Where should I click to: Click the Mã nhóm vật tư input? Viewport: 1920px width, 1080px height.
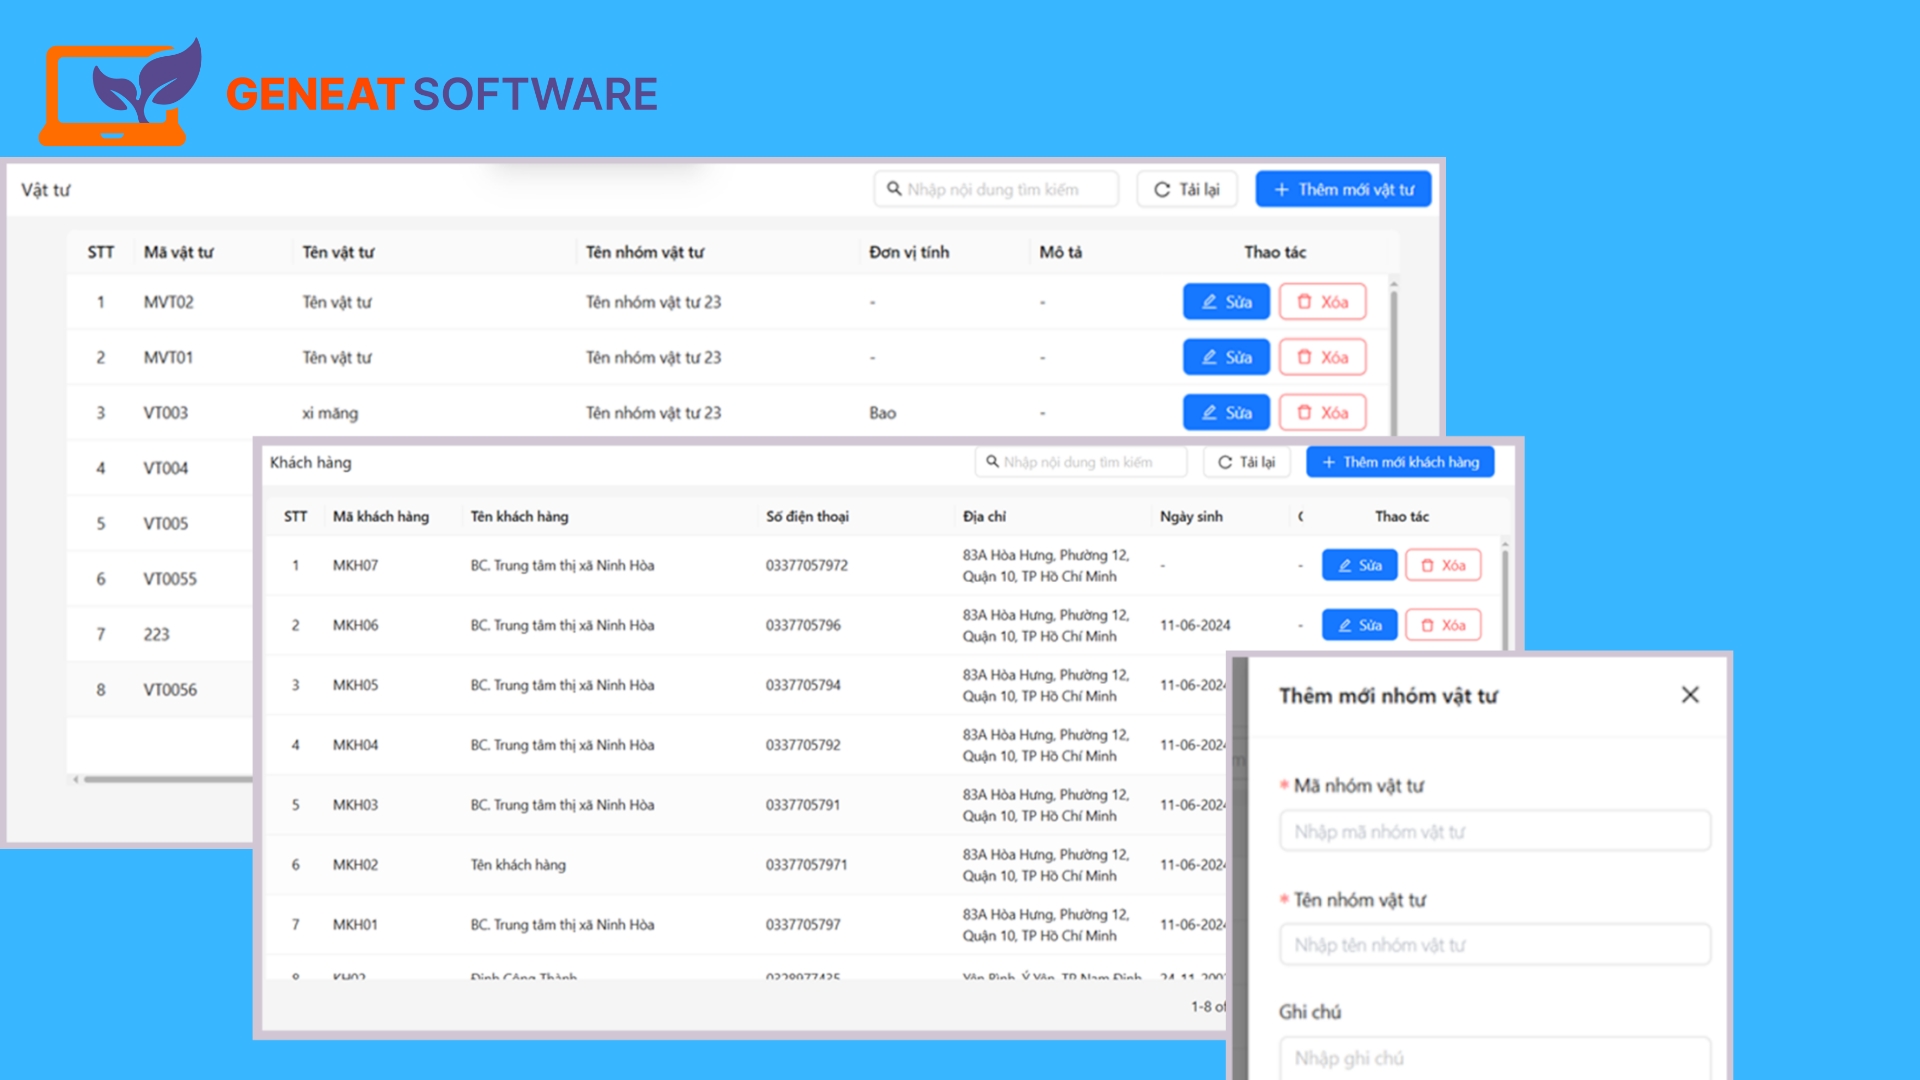(x=1495, y=831)
